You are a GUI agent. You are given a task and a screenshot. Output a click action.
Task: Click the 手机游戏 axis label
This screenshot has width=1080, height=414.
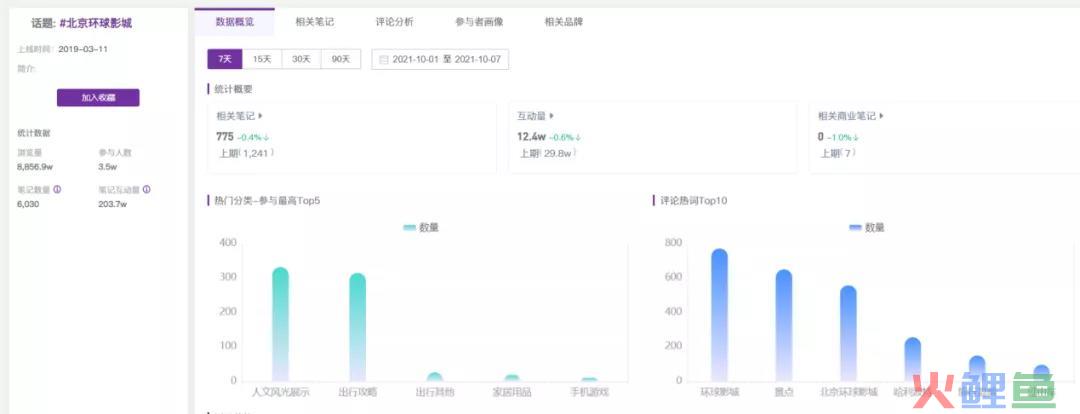click(590, 392)
